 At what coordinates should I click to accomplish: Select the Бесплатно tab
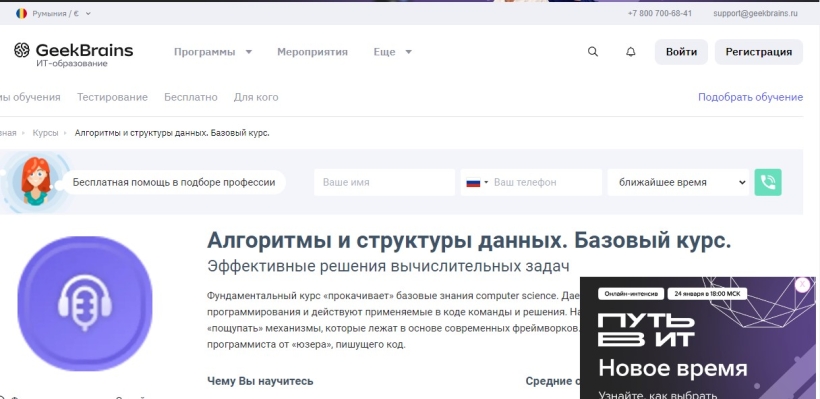[x=191, y=97]
